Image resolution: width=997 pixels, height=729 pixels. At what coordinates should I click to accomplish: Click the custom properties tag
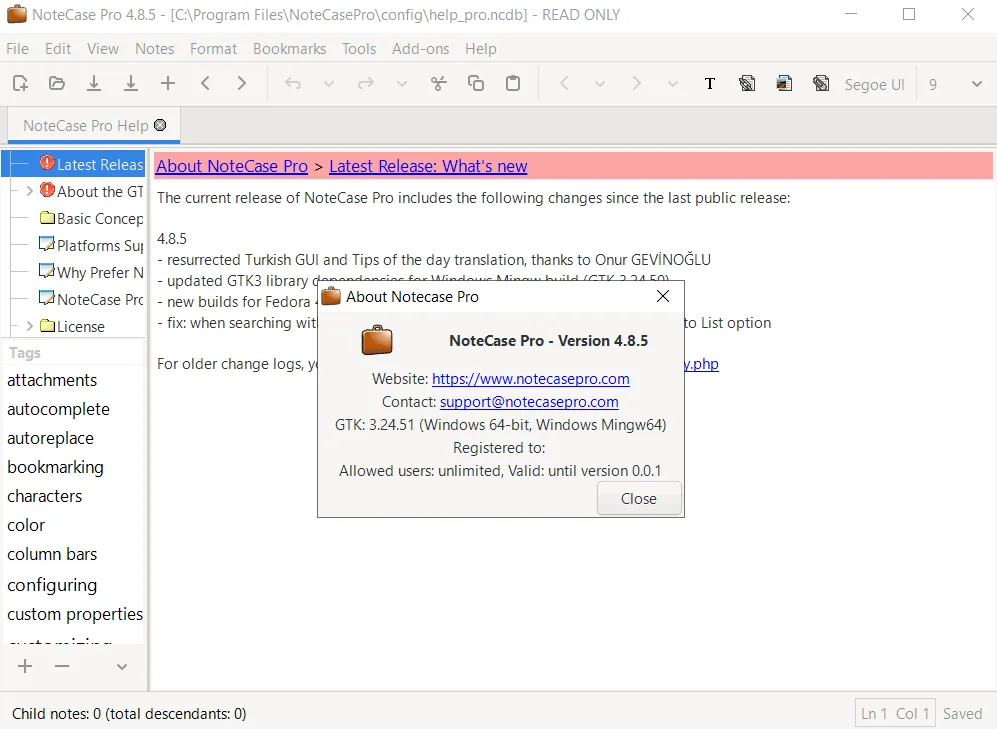click(x=75, y=615)
